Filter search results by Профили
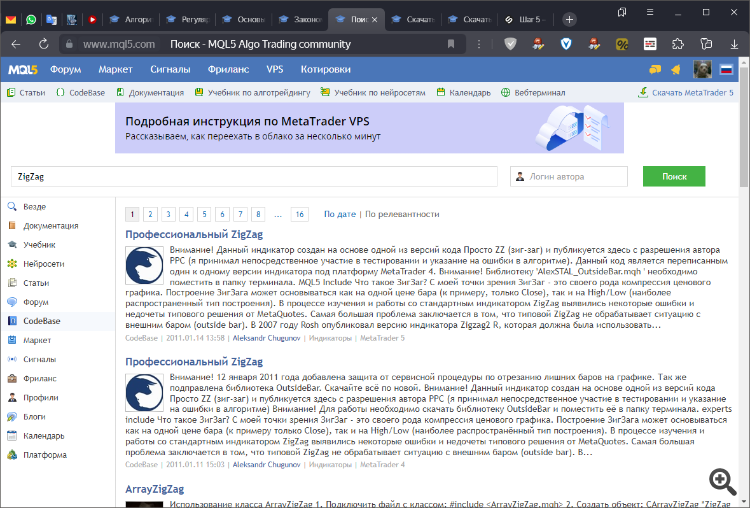Viewport: 750px width, 508px height. coord(41,398)
